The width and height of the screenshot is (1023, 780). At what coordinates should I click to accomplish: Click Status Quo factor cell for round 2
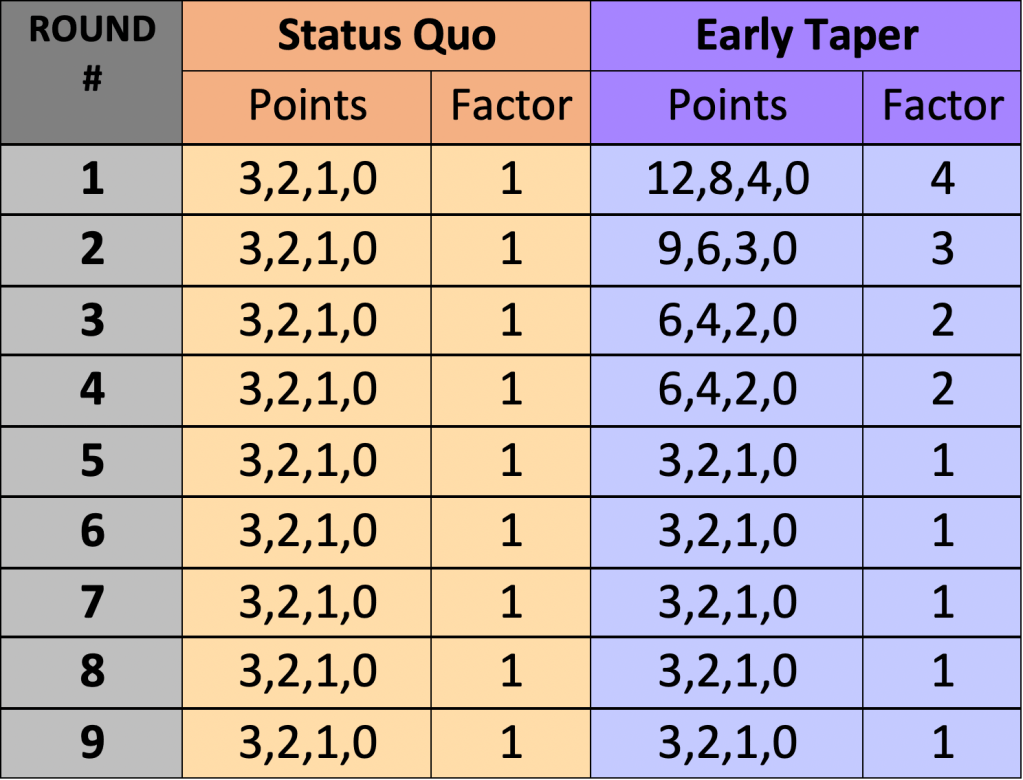click(x=511, y=249)
